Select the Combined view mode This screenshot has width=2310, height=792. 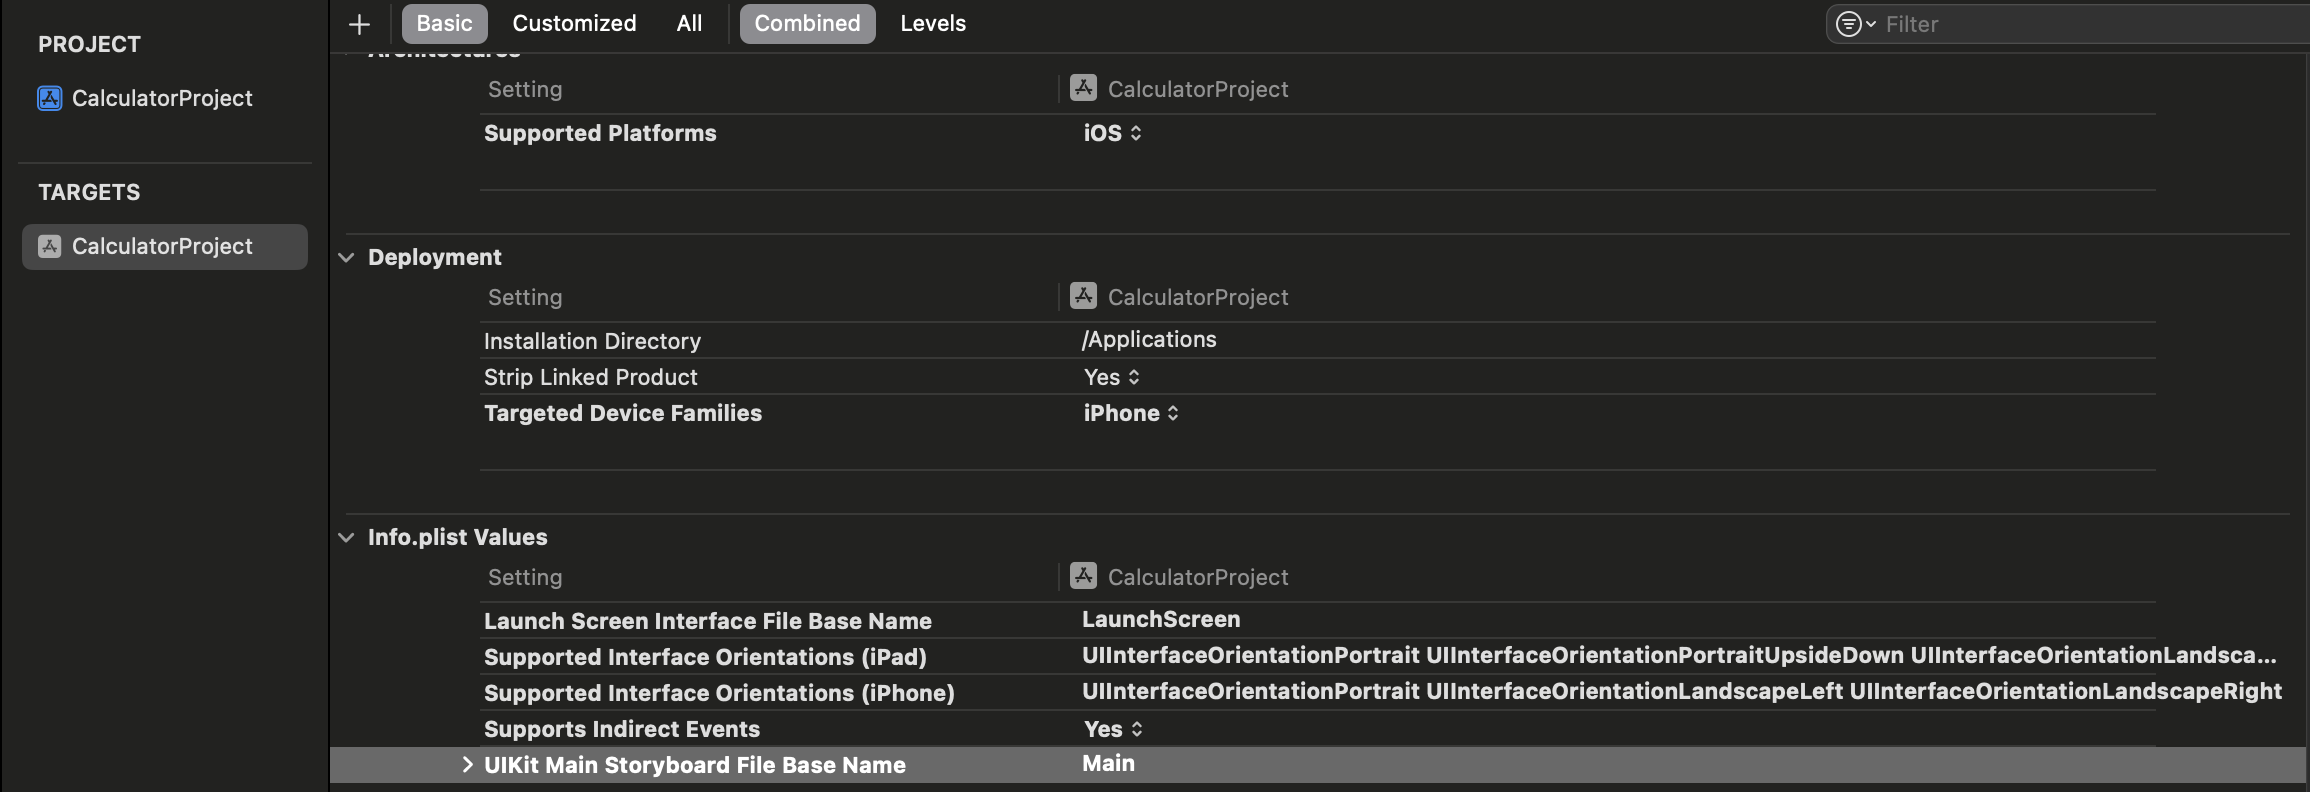tap(807, 23)
